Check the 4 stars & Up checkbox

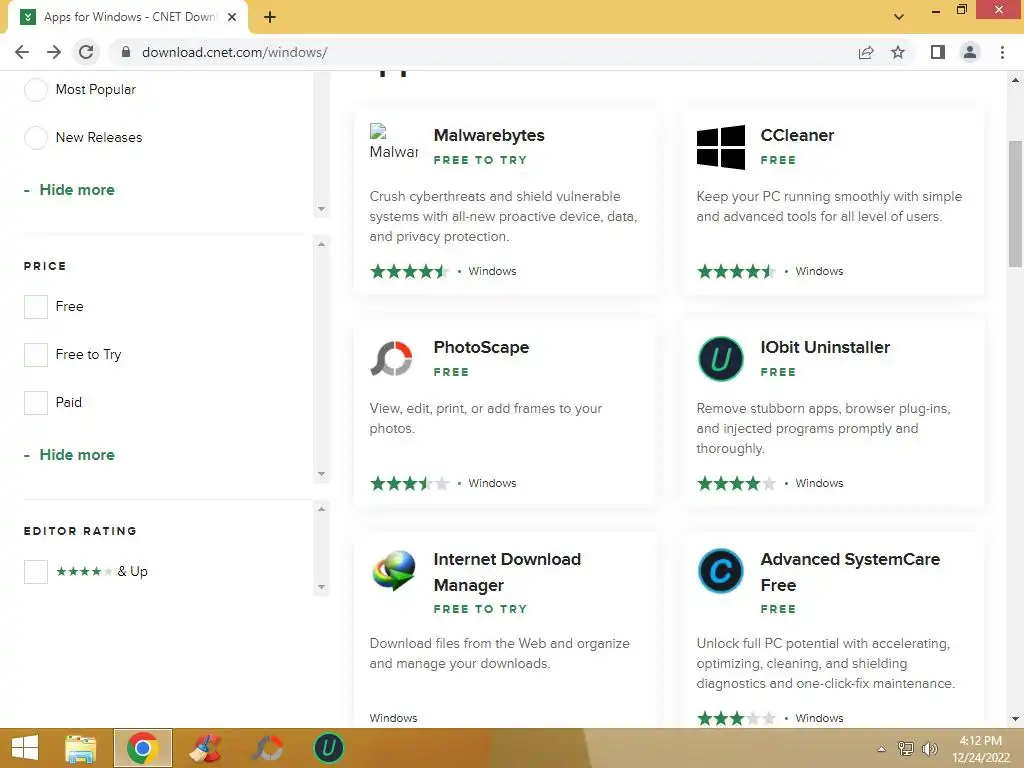(36, 571)
